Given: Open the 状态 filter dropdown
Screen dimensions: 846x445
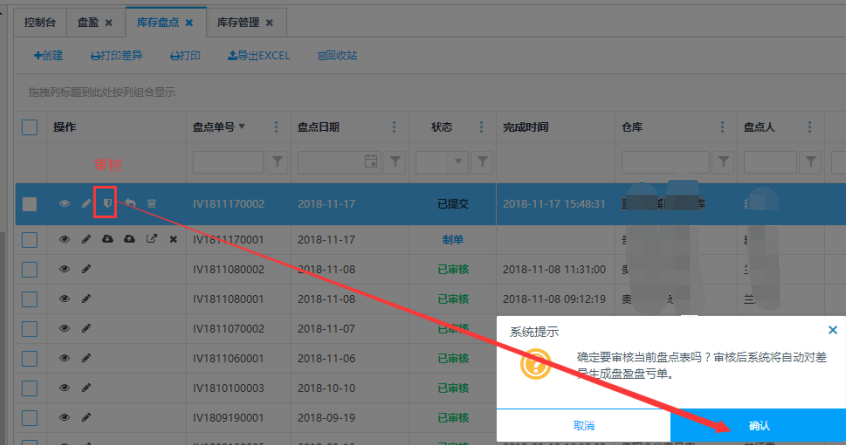Looking at the screenshot, I should click(459, 161).
